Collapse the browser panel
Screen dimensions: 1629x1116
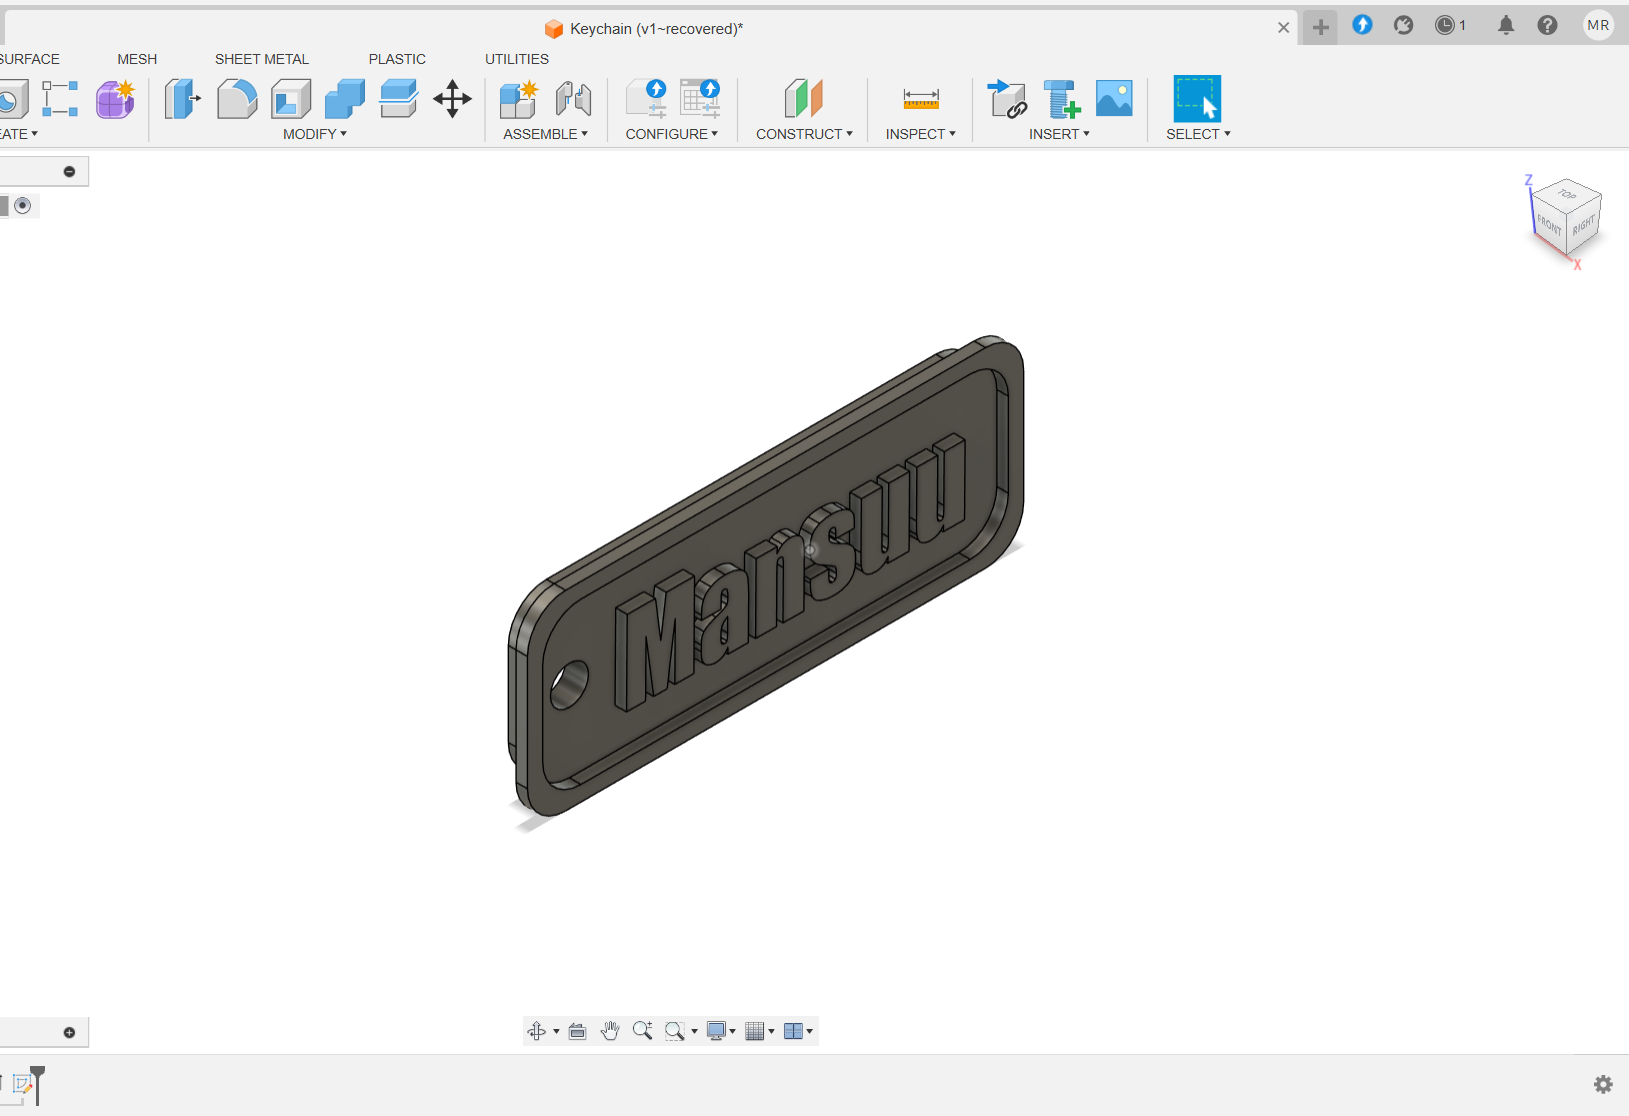click(x=70, y=171)
